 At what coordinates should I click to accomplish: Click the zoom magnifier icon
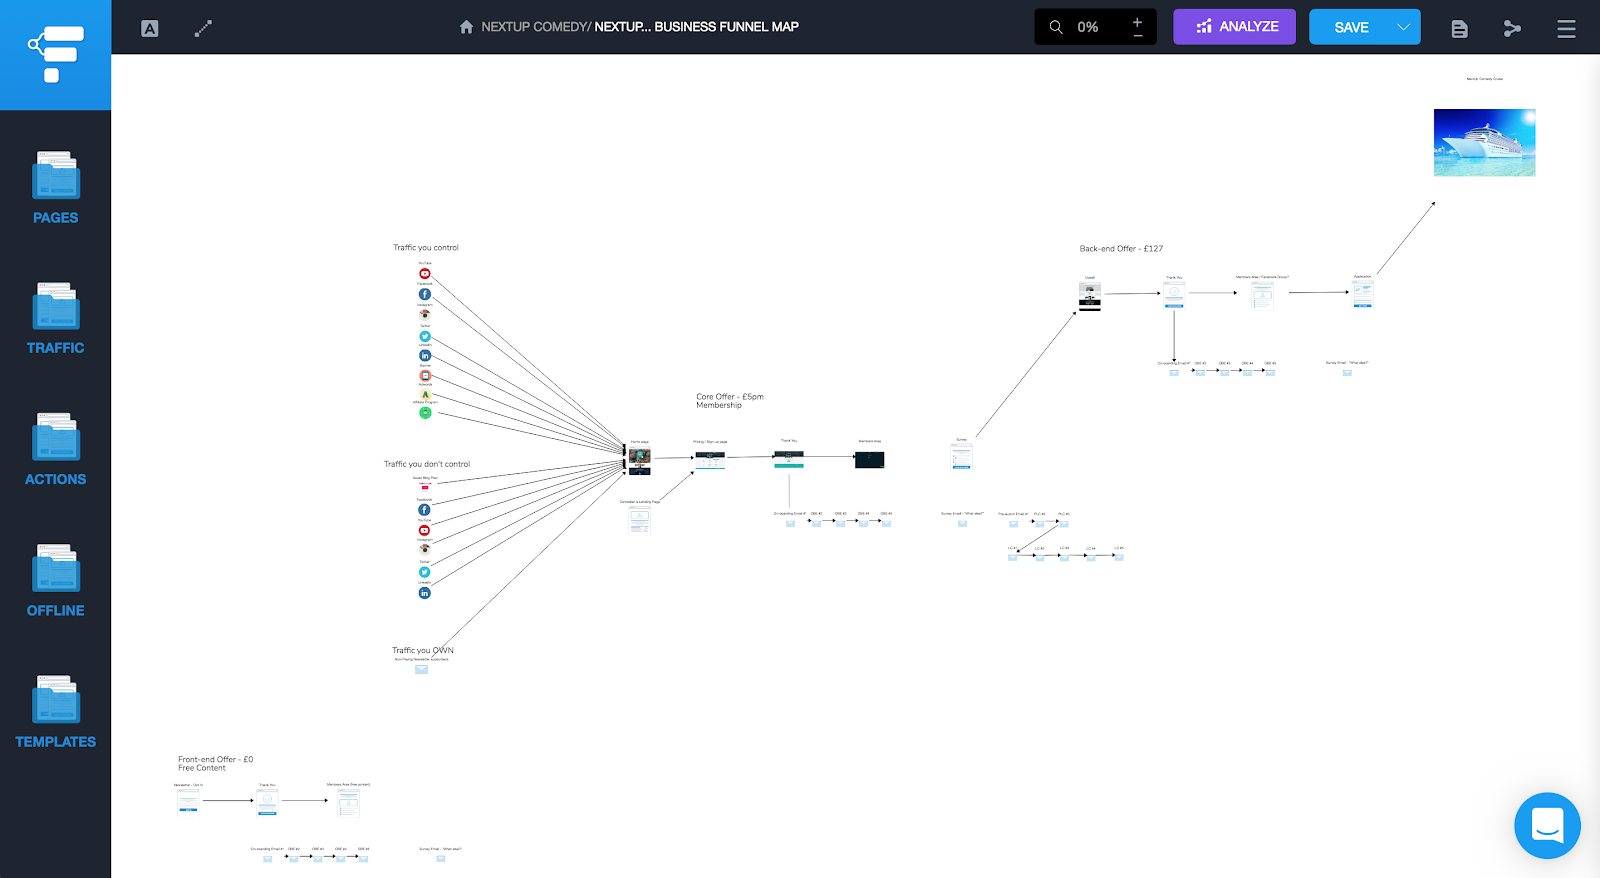point(1056,27)
